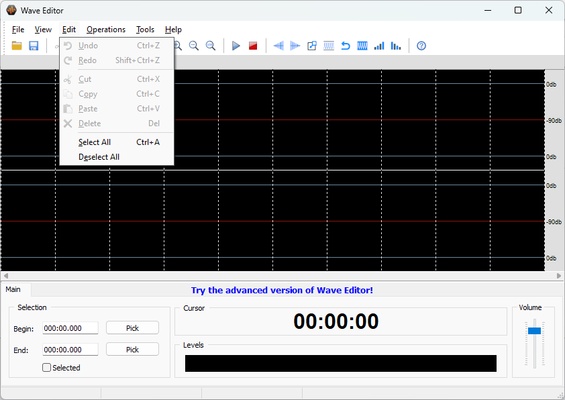Click the greyed Copy menu entry
Screen dimensions: 565x400
pos(117,94)
